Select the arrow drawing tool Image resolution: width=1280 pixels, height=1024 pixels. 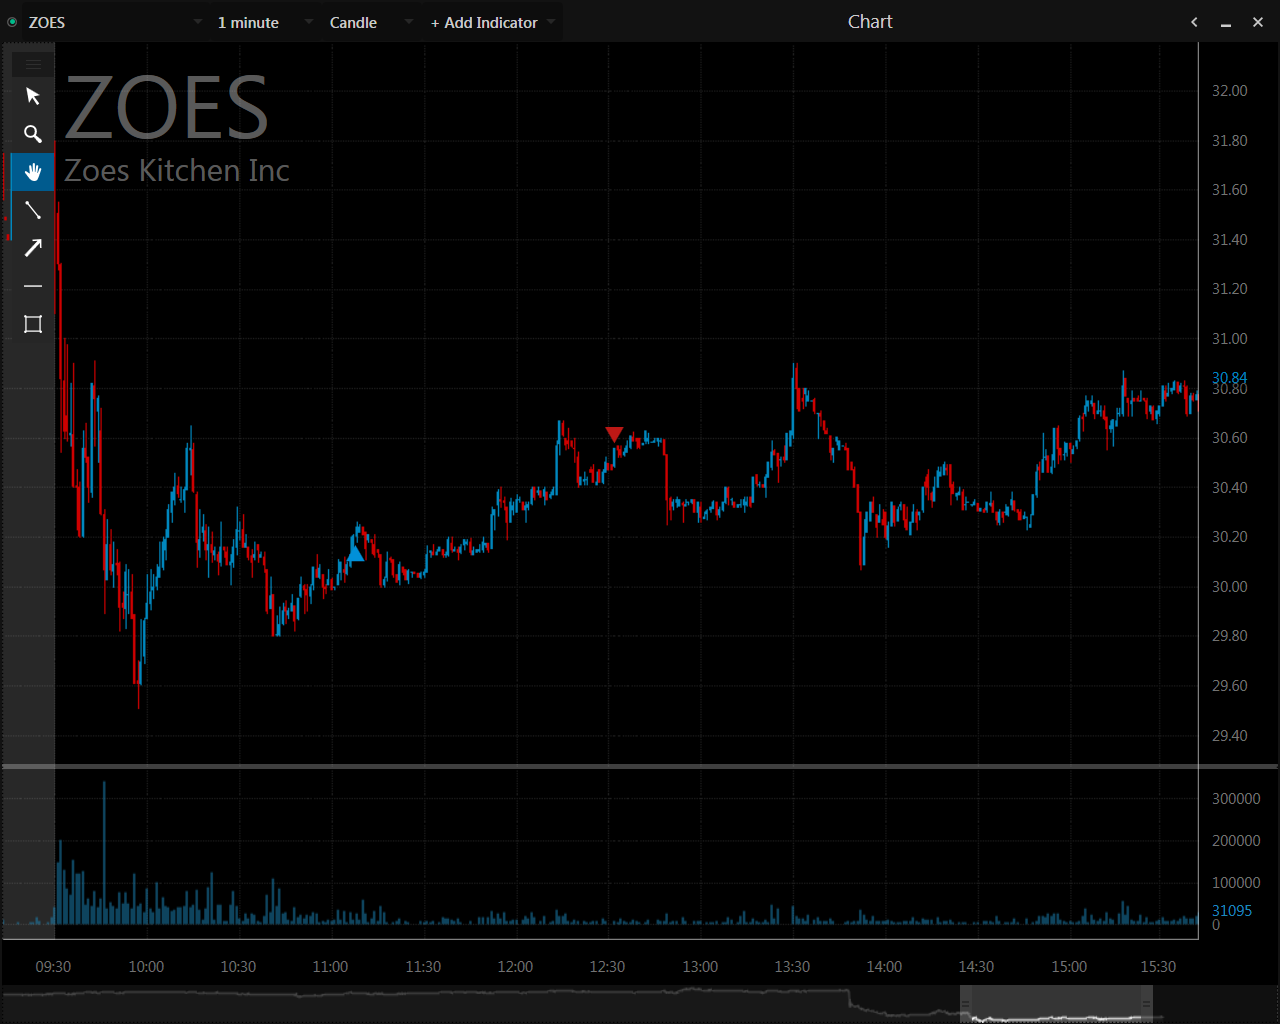tap(33, 248)
